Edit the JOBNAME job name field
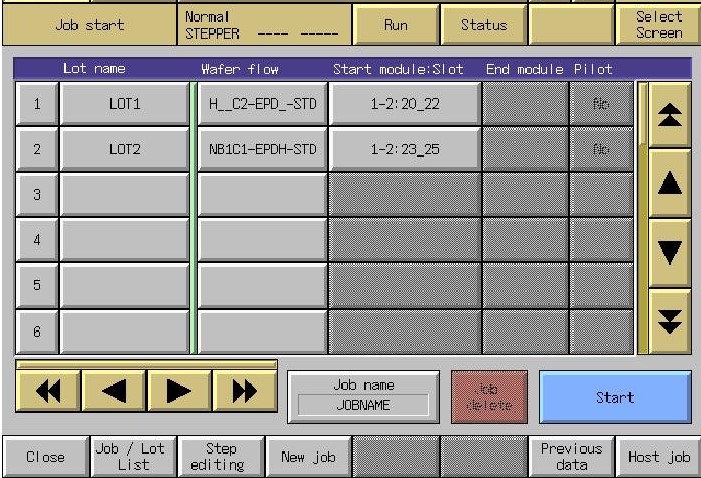Viewport: 701px width, 478px height. 363,405
